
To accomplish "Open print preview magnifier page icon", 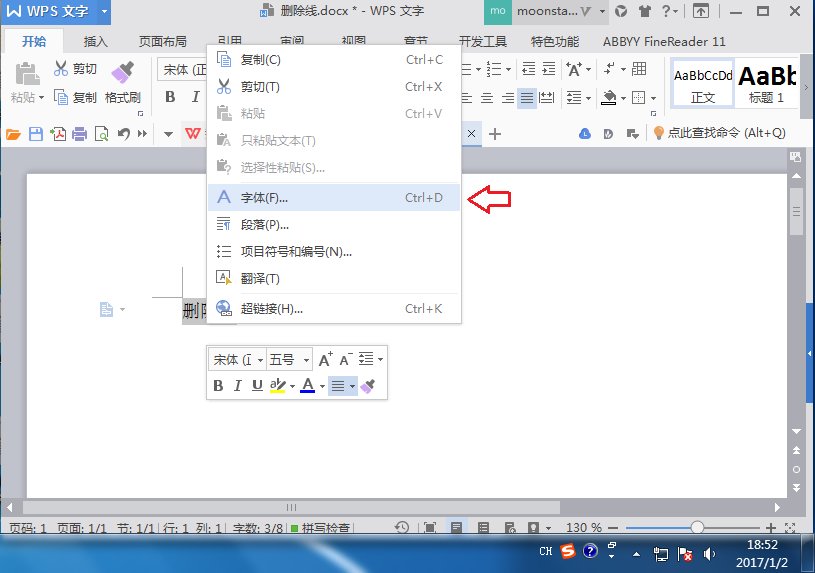I will click(101, 134).
